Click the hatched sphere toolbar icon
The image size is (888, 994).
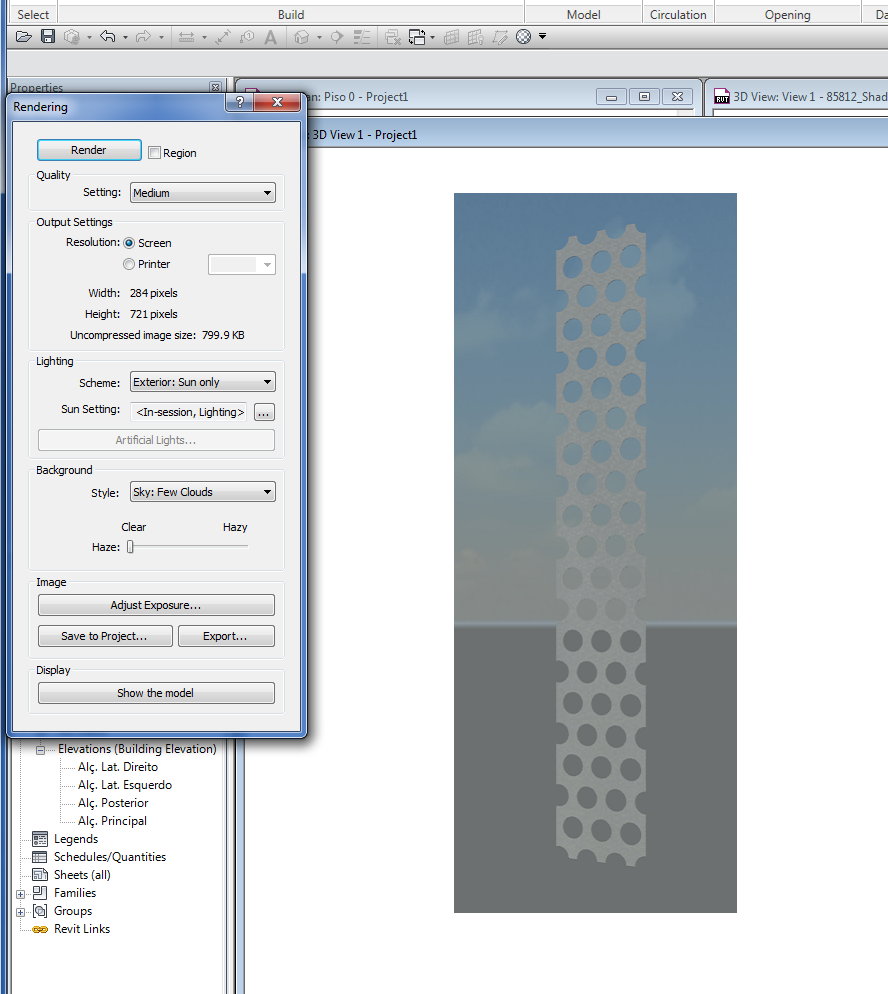524,37
